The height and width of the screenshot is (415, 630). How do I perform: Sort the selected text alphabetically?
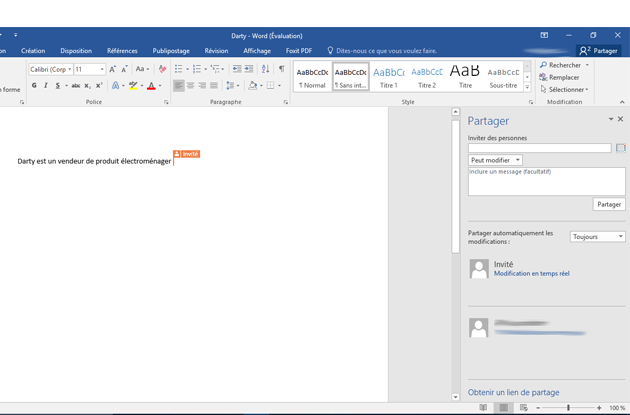click(265, 69)
